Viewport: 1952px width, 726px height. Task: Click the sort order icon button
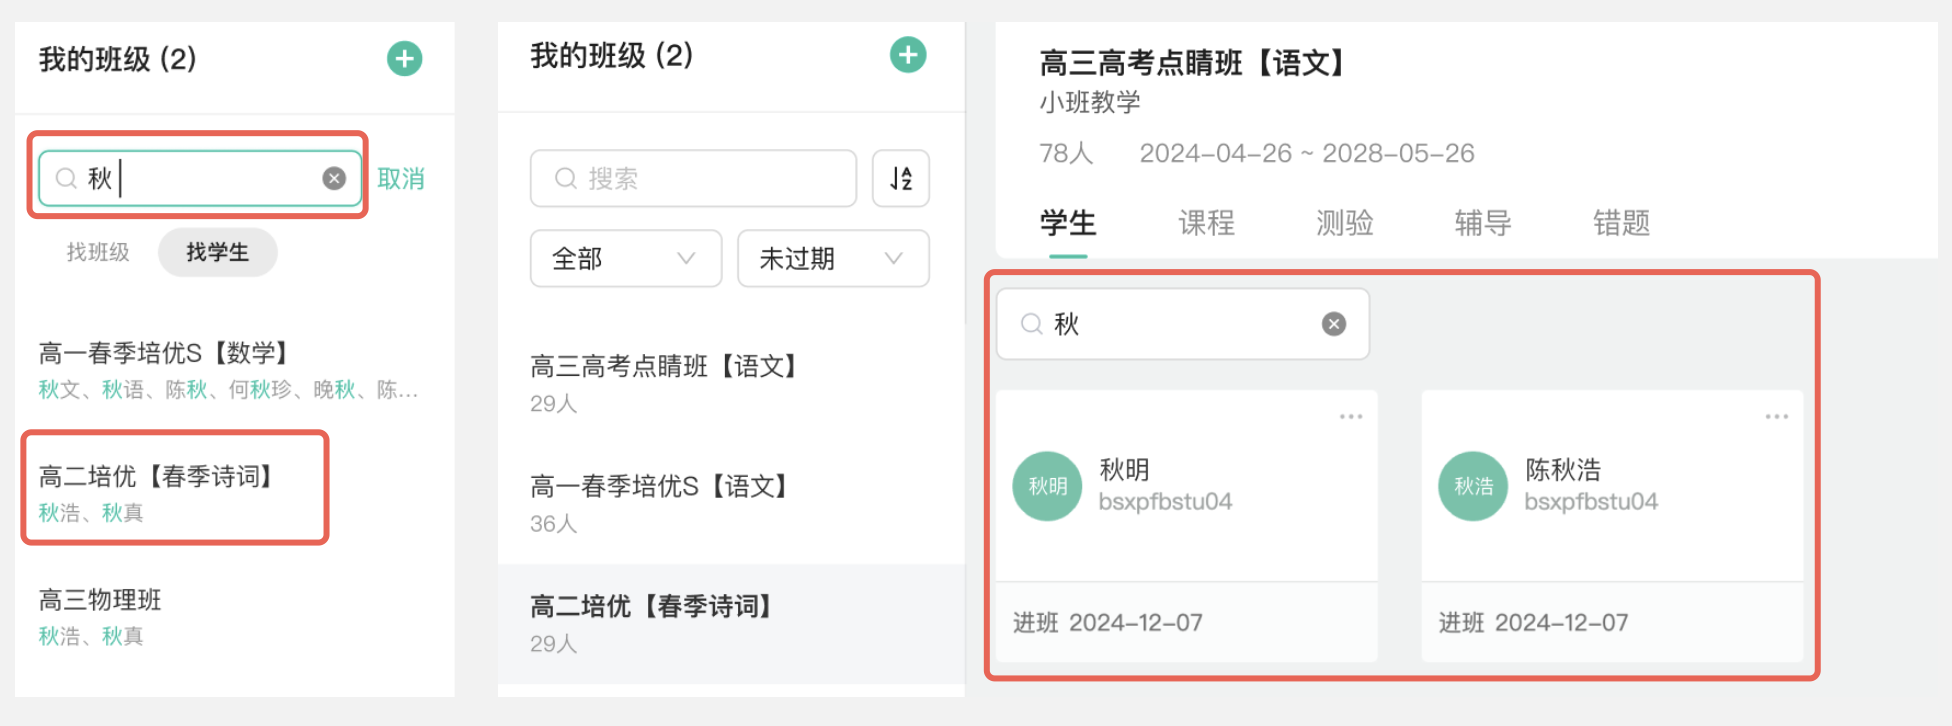(x=901, y=178)
